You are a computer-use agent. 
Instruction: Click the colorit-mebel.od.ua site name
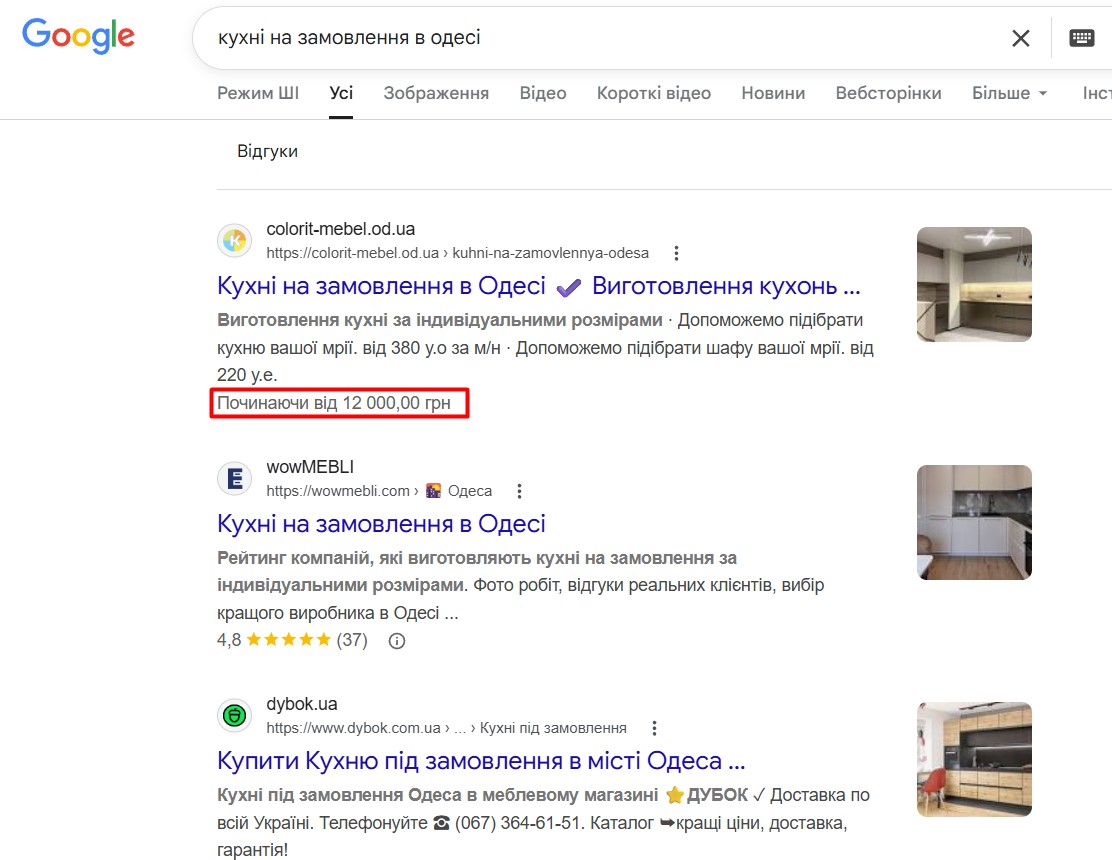point(340,229)
